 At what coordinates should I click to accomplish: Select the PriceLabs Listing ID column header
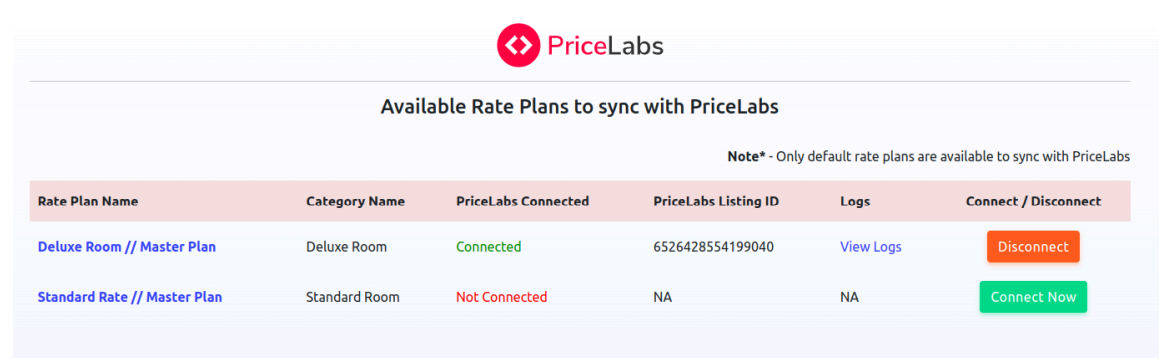tap(716, 201)
